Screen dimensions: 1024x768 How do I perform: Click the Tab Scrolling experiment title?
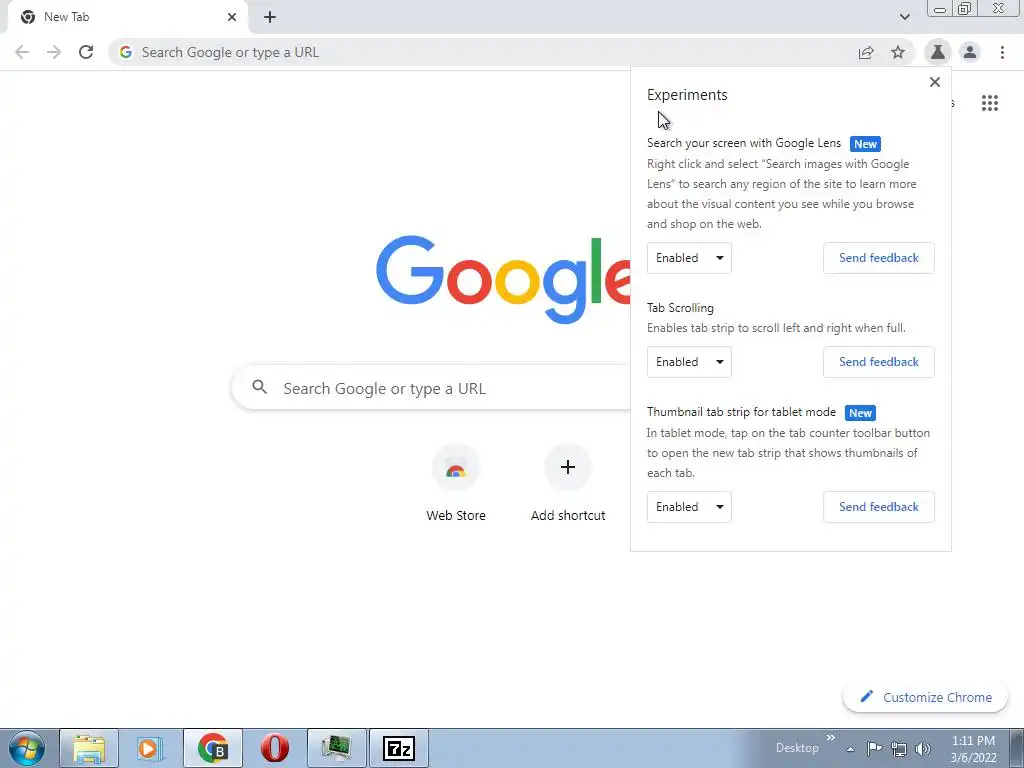pos(680,308)
